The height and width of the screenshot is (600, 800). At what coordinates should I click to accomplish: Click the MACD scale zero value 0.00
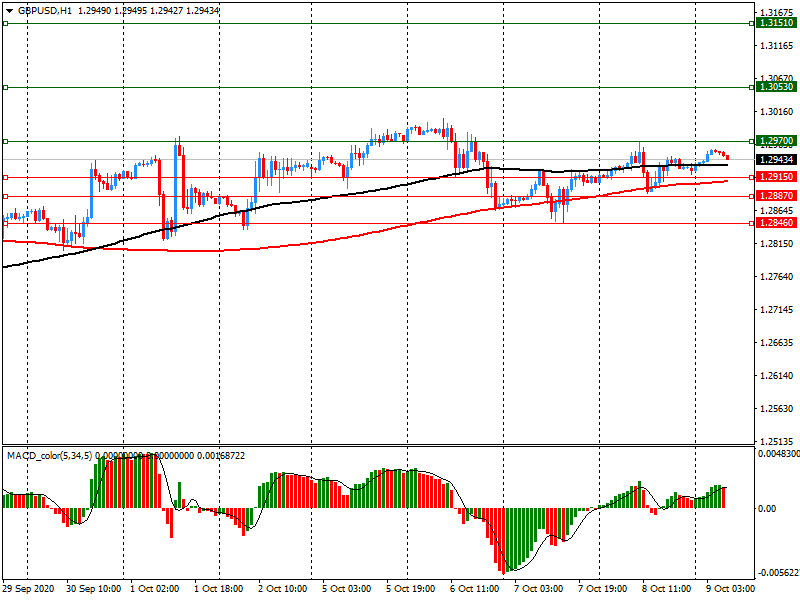point(767,509)
